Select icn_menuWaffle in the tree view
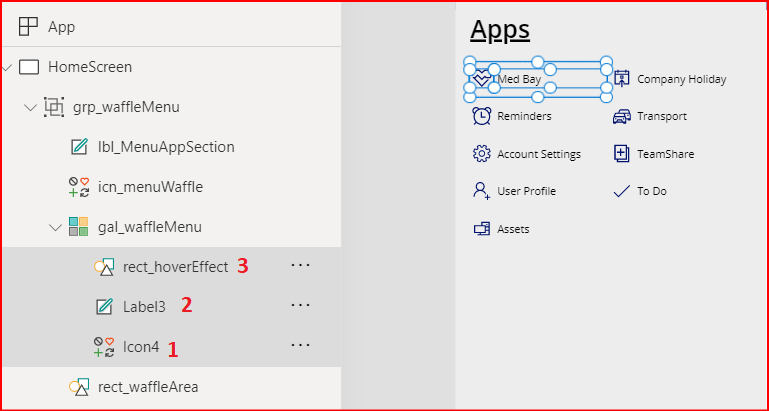 [x=150, y=186]
